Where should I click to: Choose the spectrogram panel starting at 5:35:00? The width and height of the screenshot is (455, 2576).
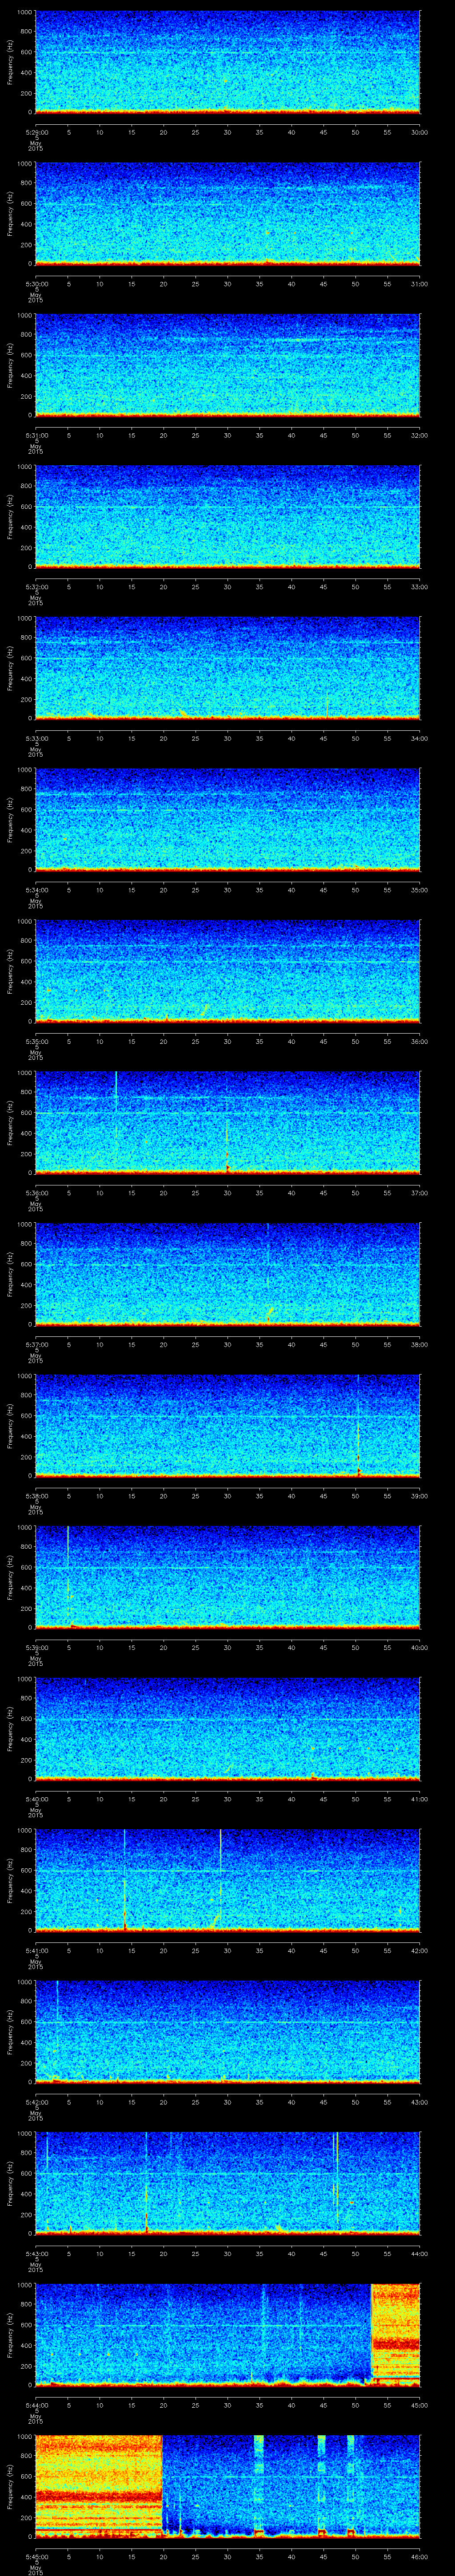[227, 971]
